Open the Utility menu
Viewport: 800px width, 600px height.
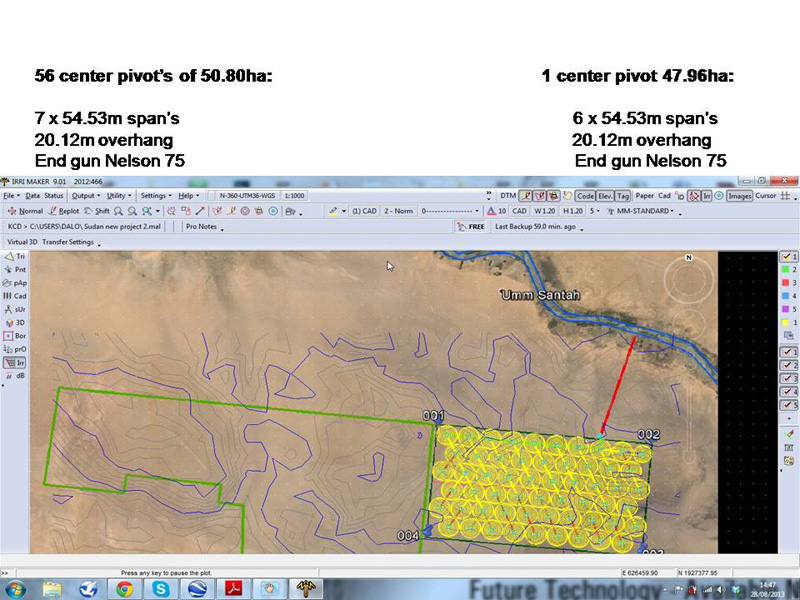coord(118,196)
